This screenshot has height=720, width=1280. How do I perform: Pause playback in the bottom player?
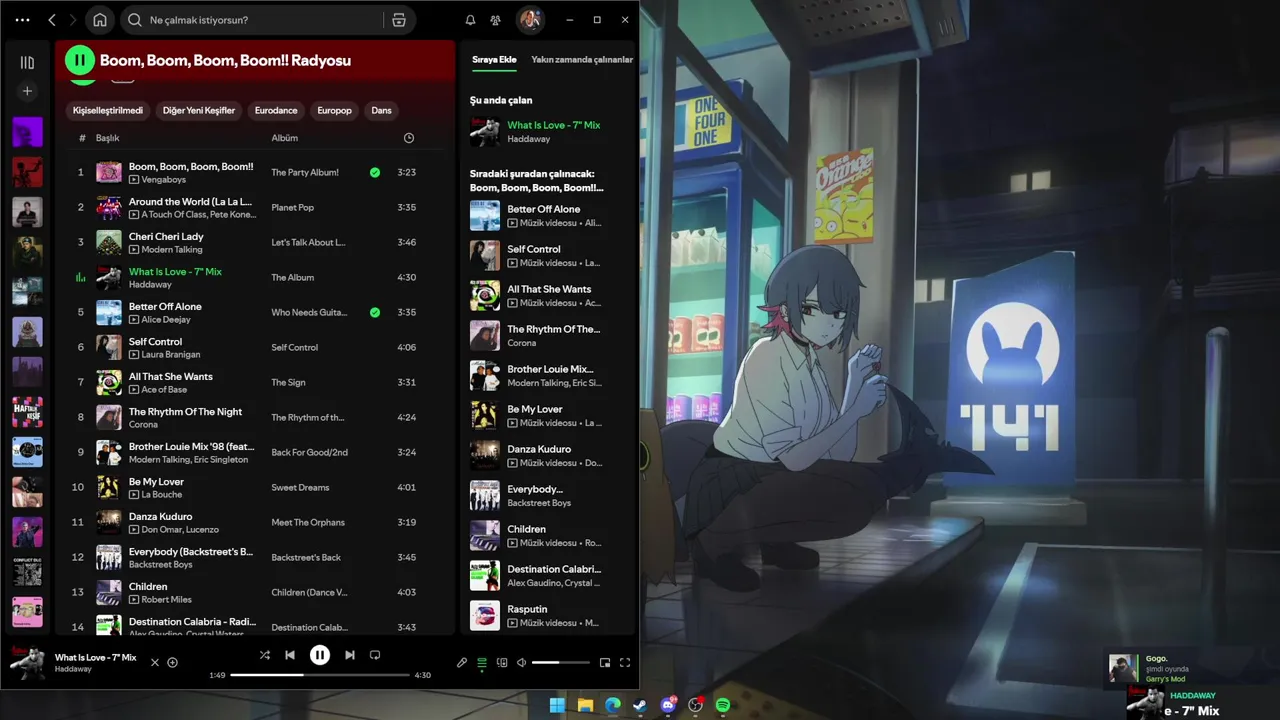[320, 655]
